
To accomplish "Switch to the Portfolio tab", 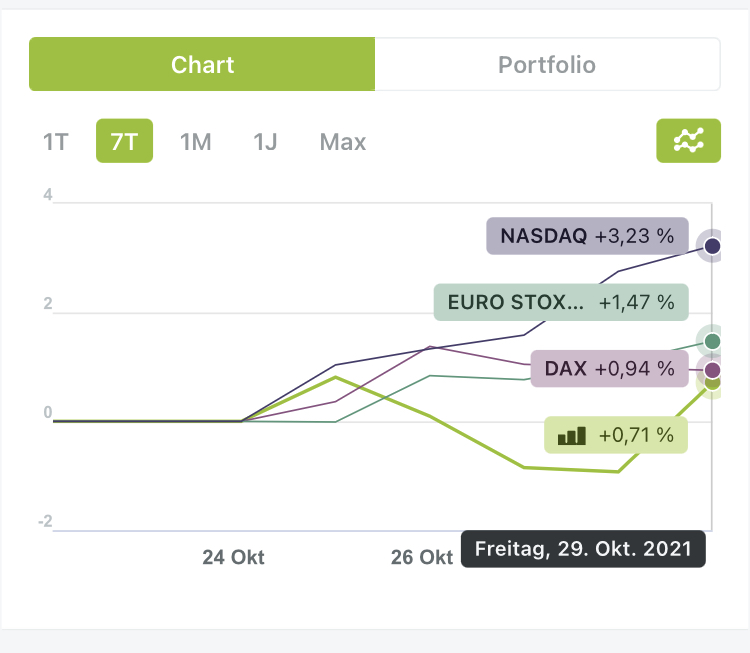I will pos(547,65).
